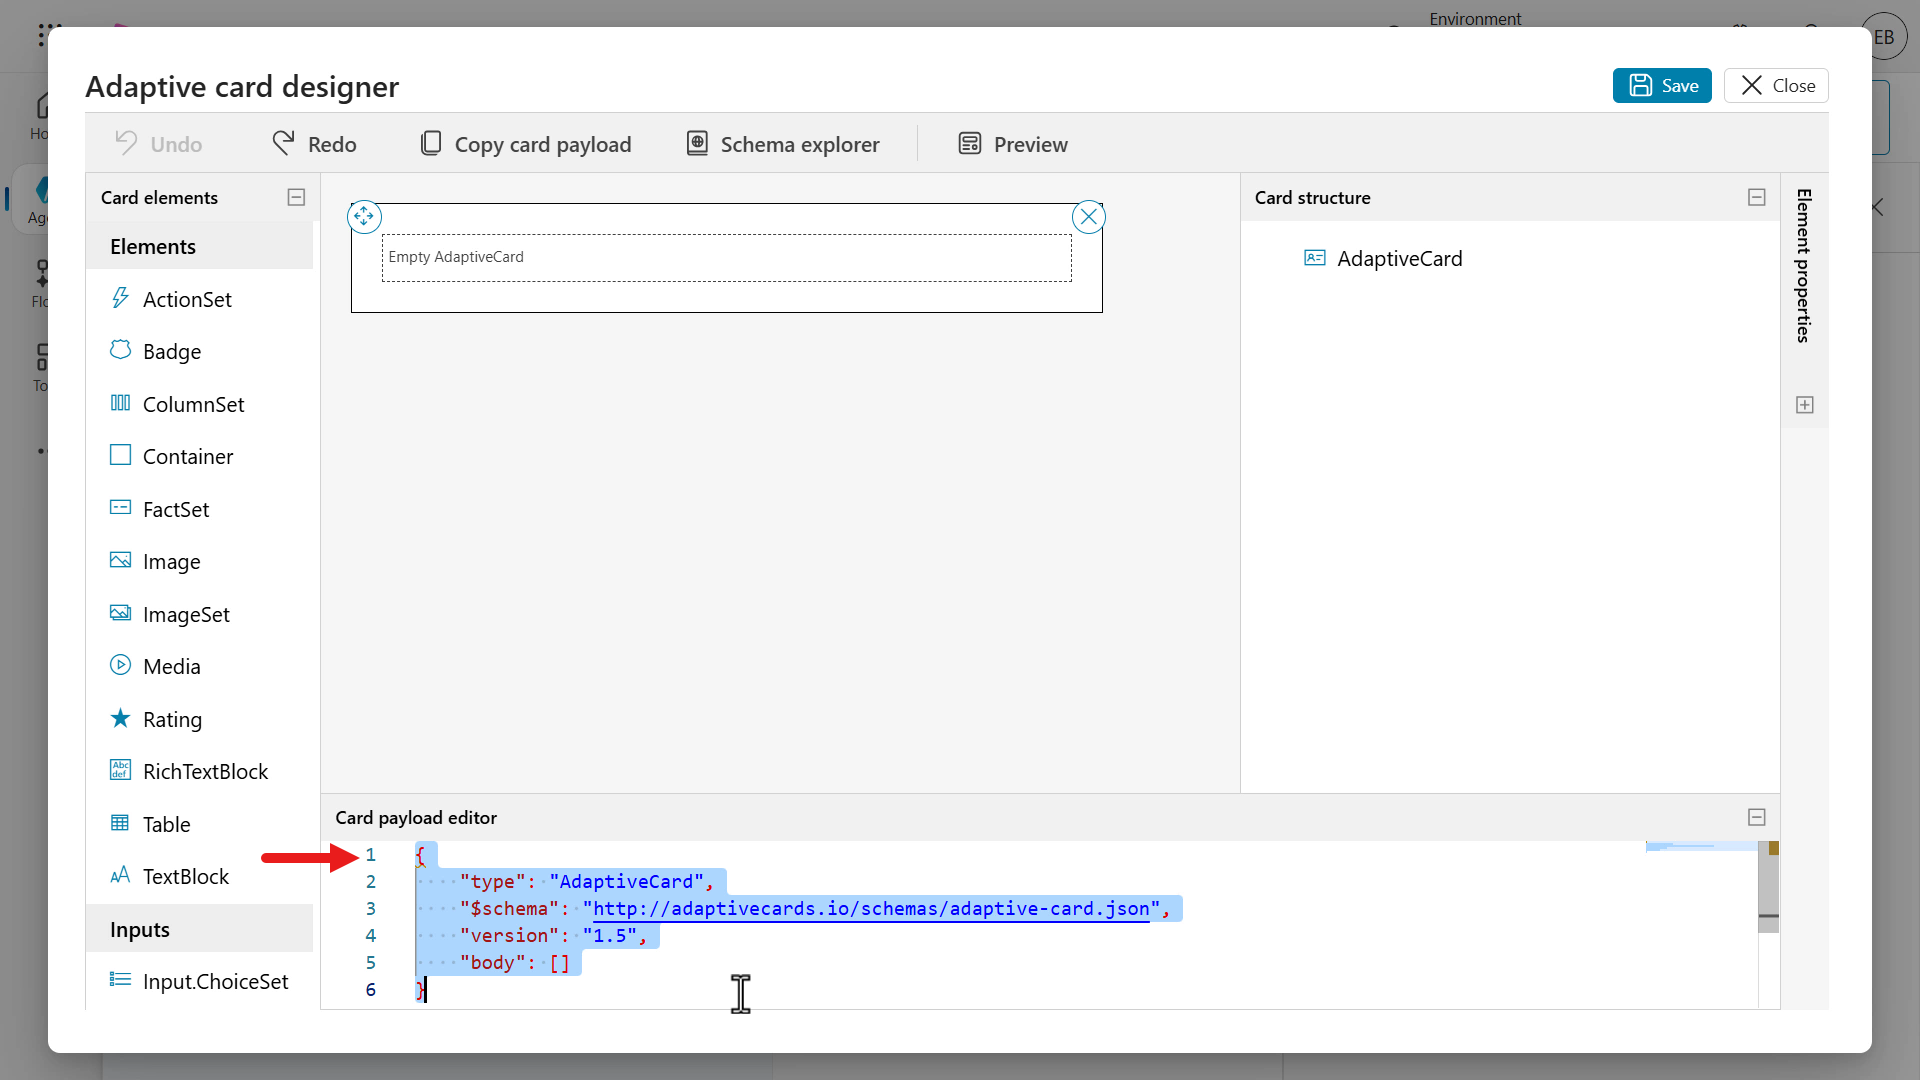
Task: Open the Schema explorer
Action: pyautogui.click(x=783, y=144)
